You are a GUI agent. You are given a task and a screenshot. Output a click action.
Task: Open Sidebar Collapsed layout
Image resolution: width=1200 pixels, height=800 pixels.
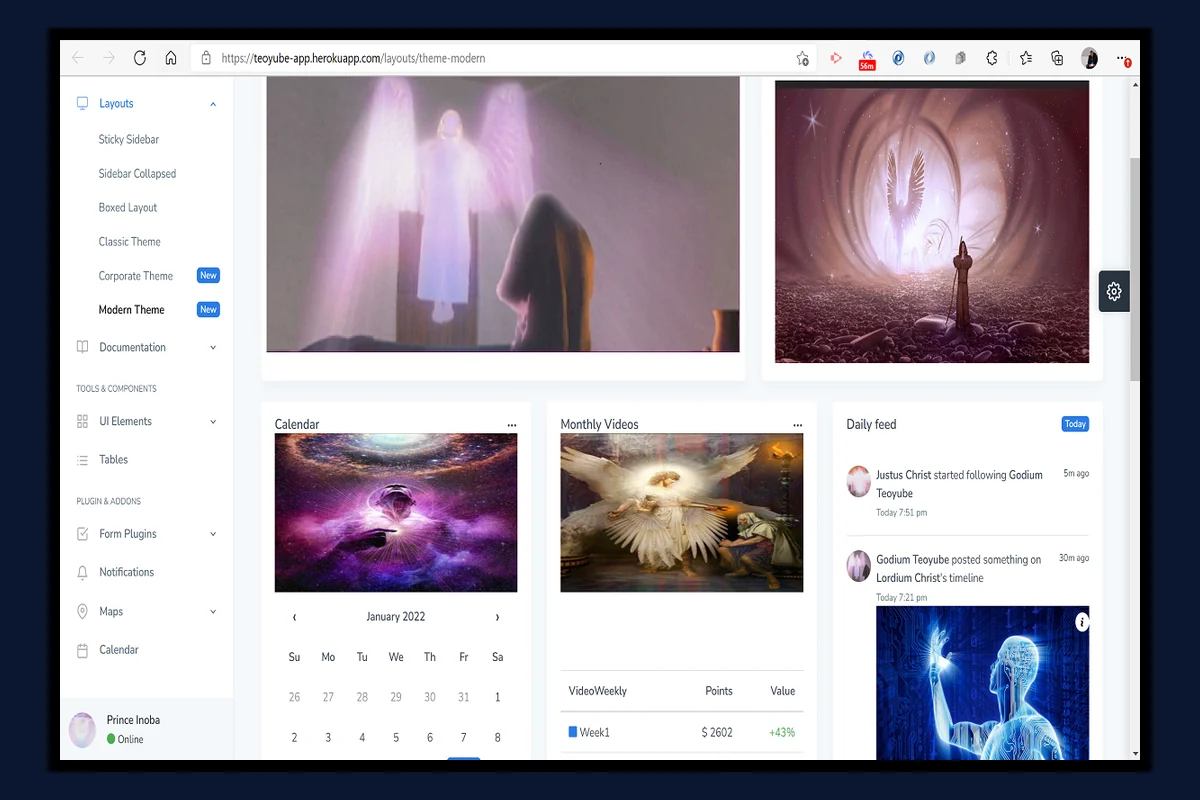coord(137,173)
